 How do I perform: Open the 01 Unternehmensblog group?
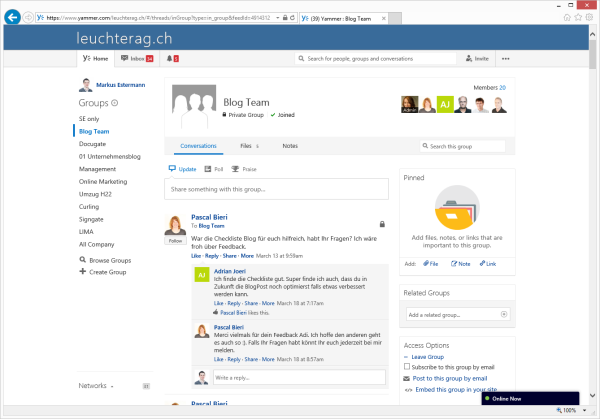pos(109,157)
